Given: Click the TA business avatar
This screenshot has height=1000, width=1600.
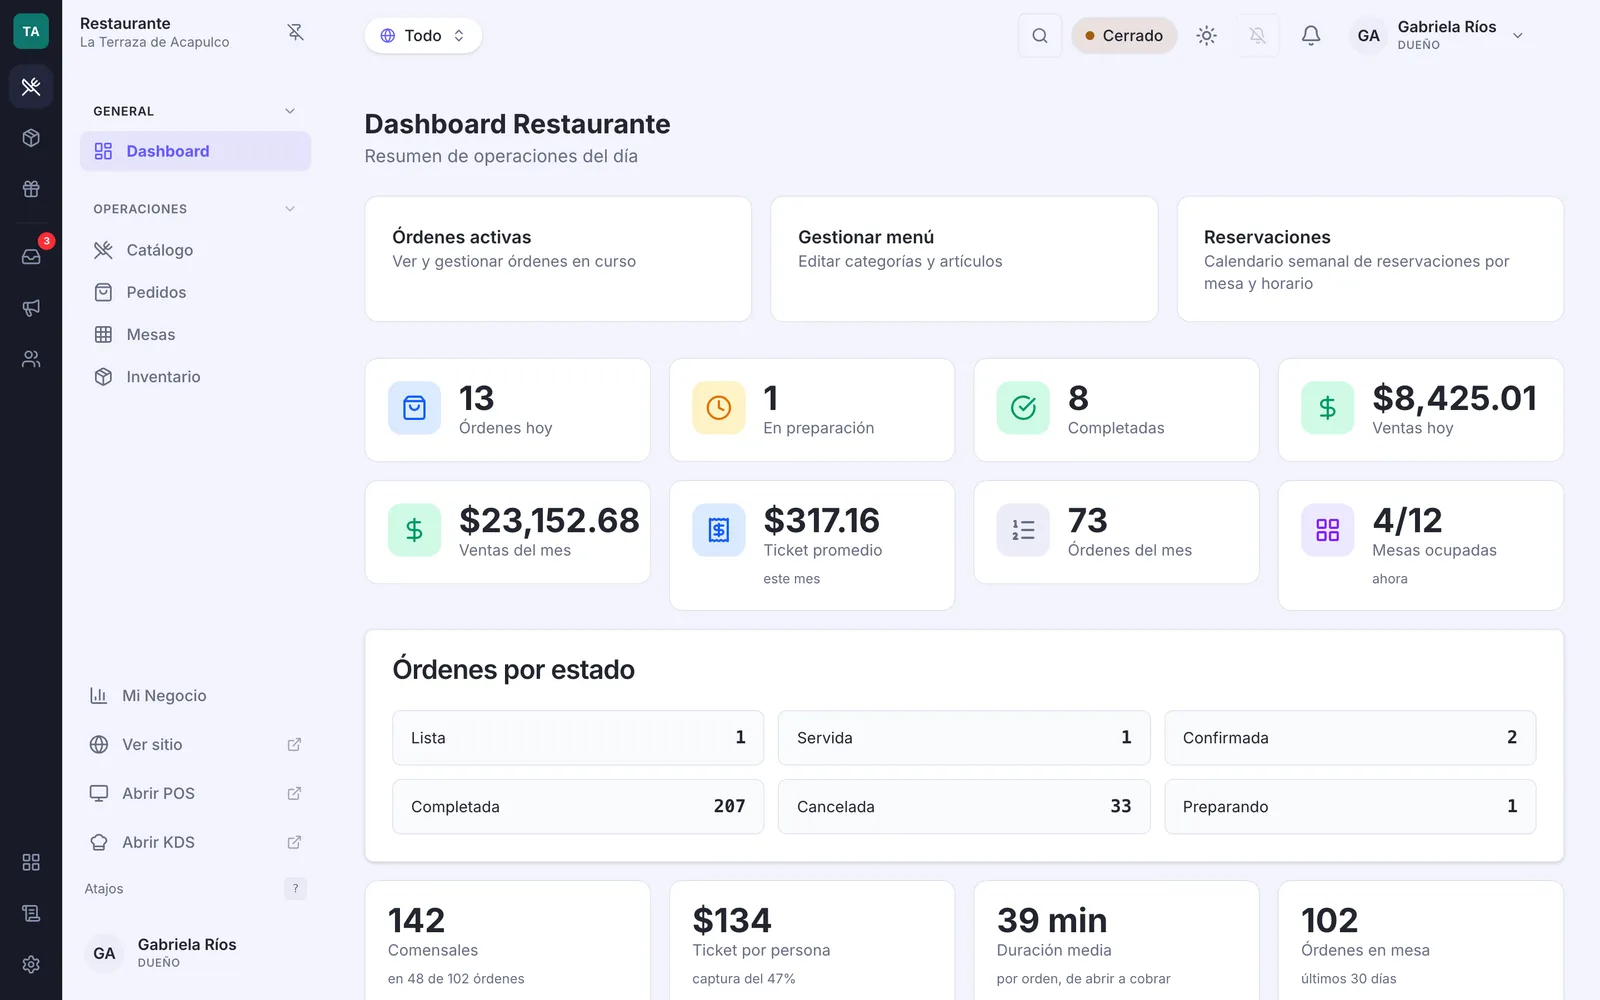Looking at the screenshot, I should [31, 32].
